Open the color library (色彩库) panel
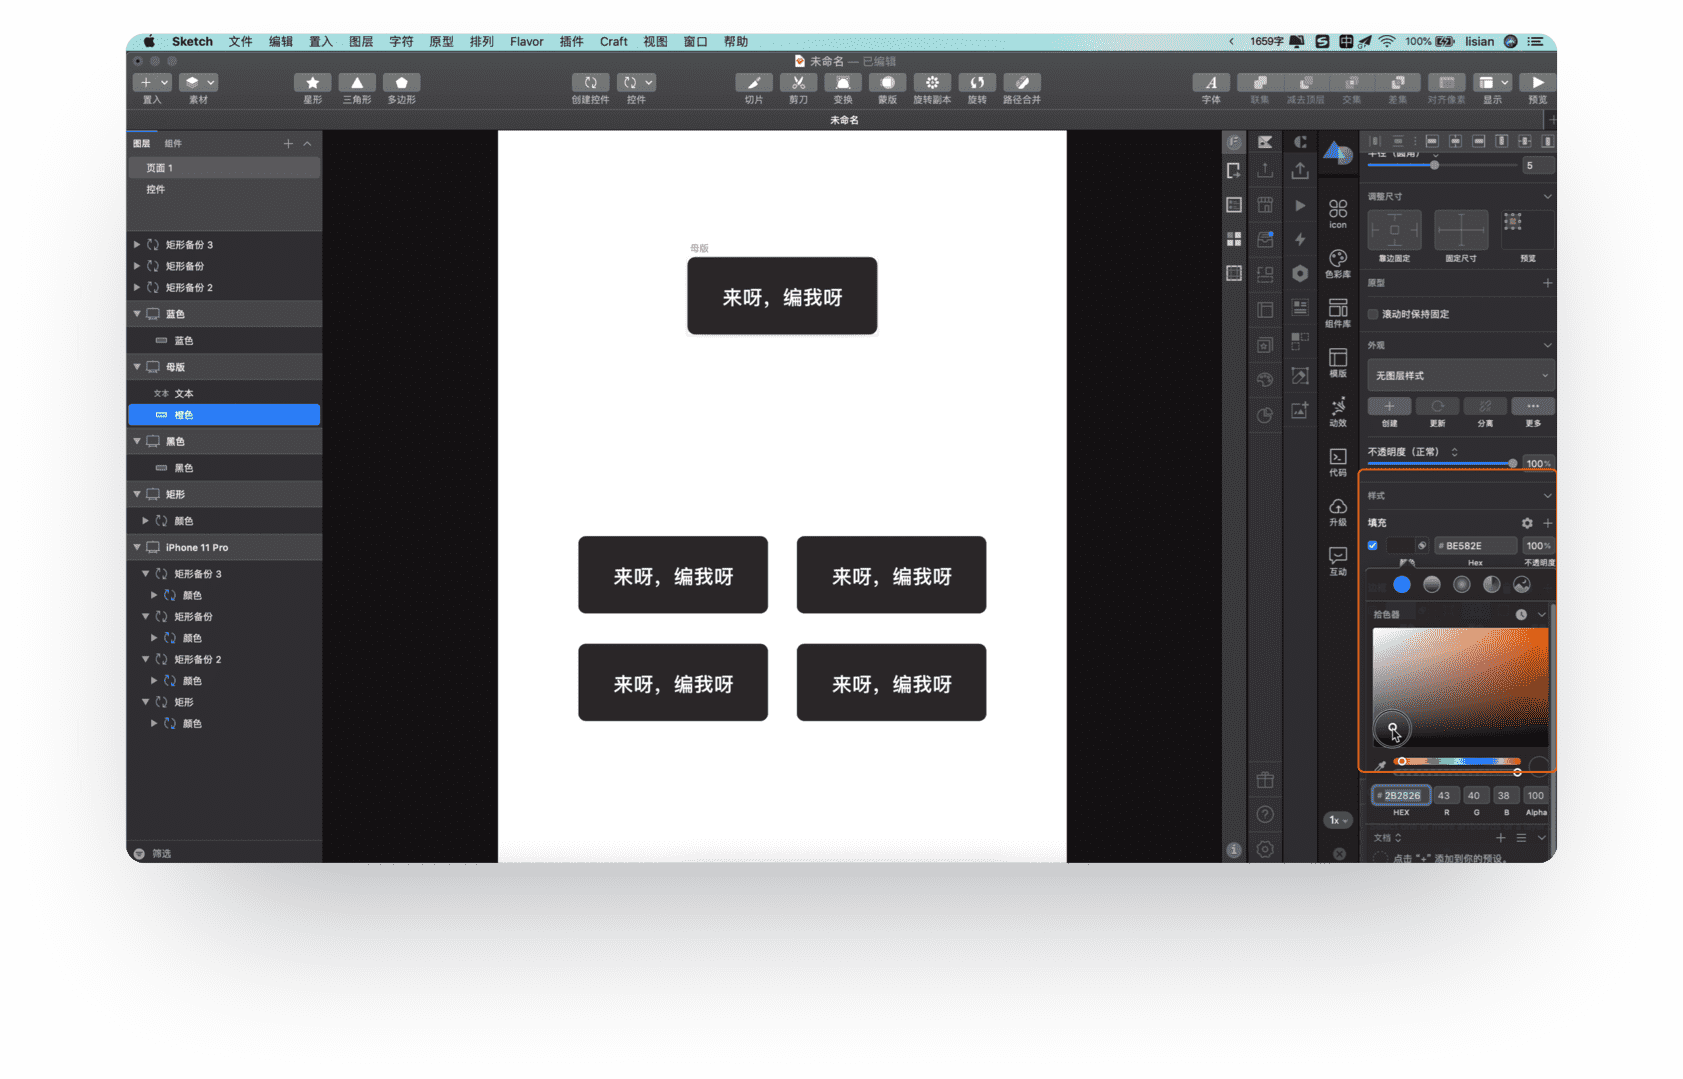Screen dimensions: 1683x1079 click(1338, 263)
